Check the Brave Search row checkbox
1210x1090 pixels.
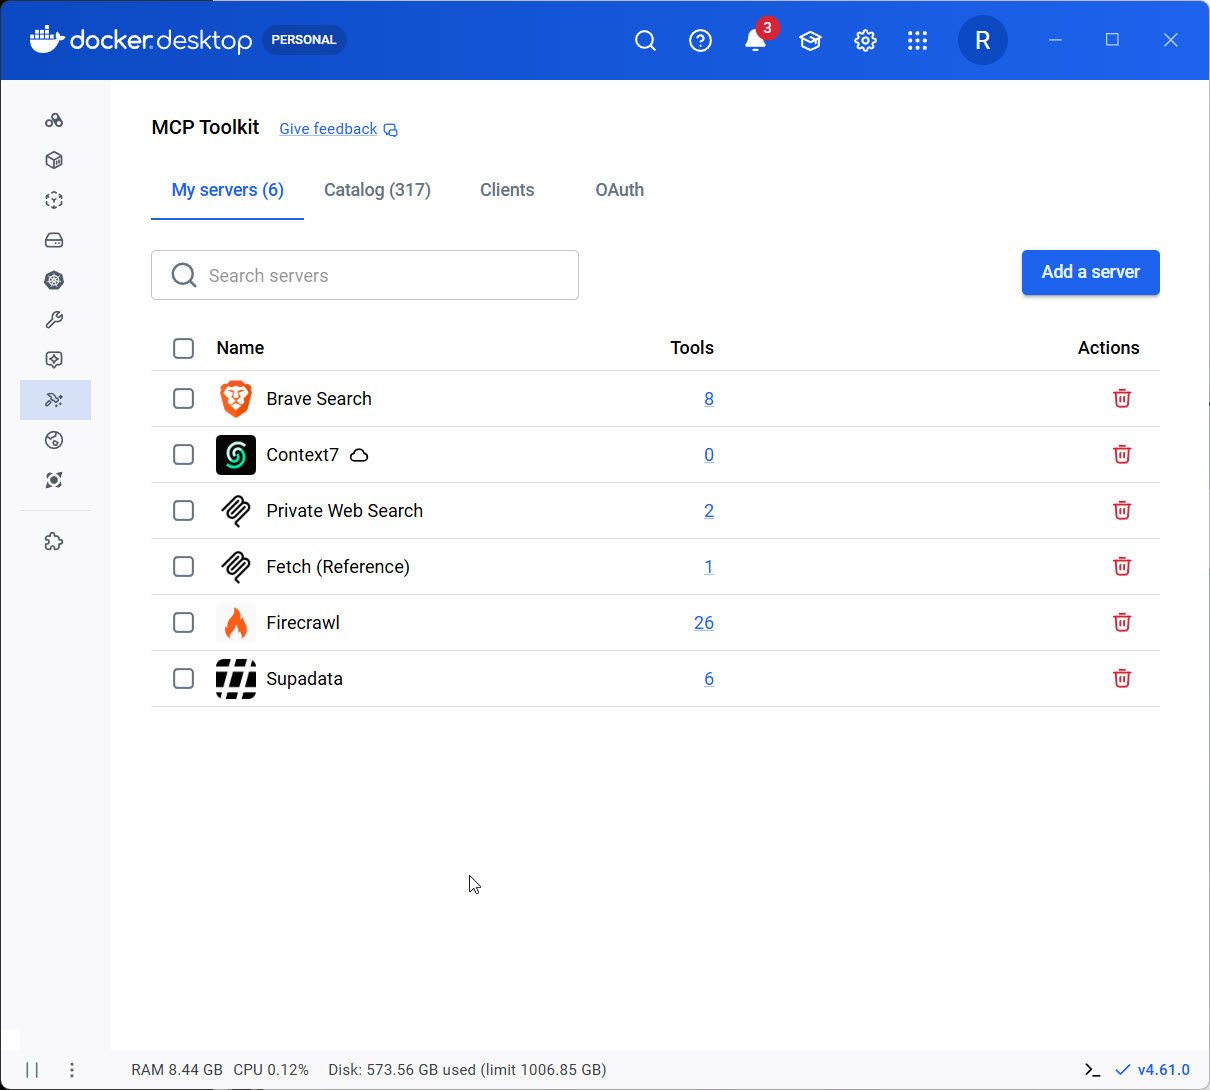183,398
